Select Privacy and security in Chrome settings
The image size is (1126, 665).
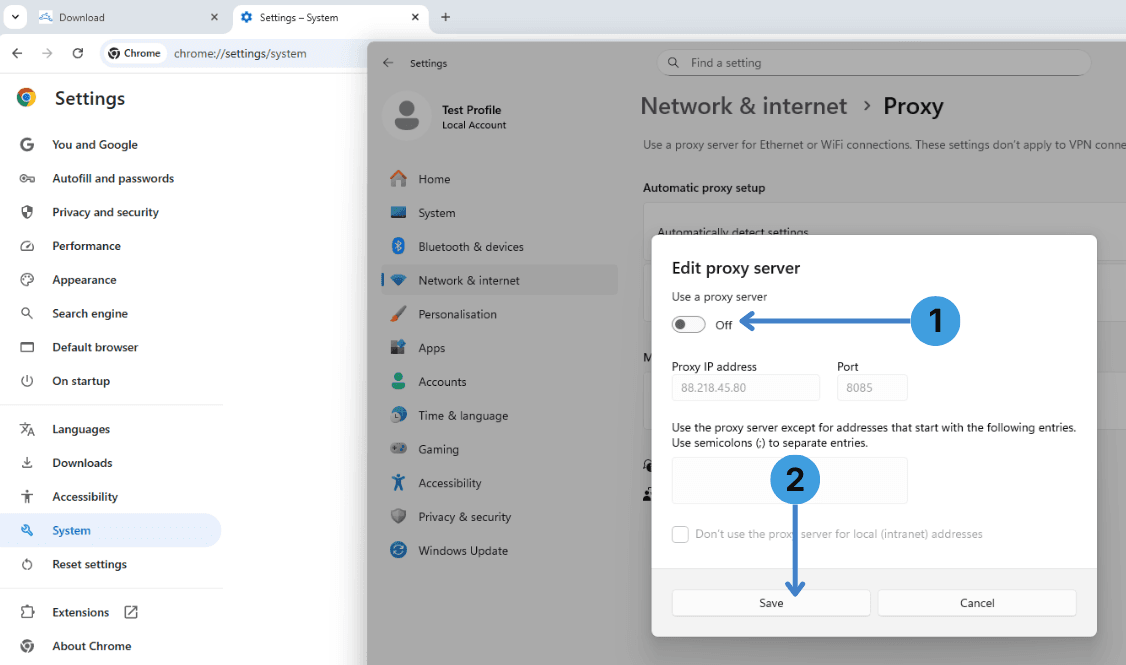(105, 212)
